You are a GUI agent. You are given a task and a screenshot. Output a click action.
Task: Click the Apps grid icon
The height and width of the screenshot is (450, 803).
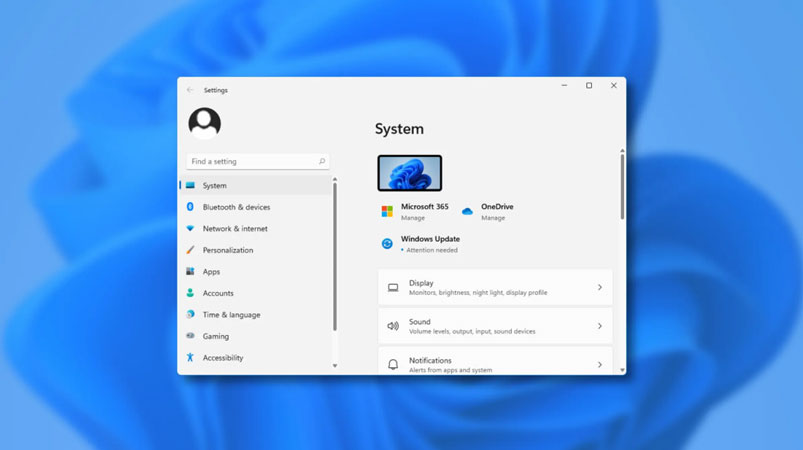pyautogui.click(x=190, y=271)
